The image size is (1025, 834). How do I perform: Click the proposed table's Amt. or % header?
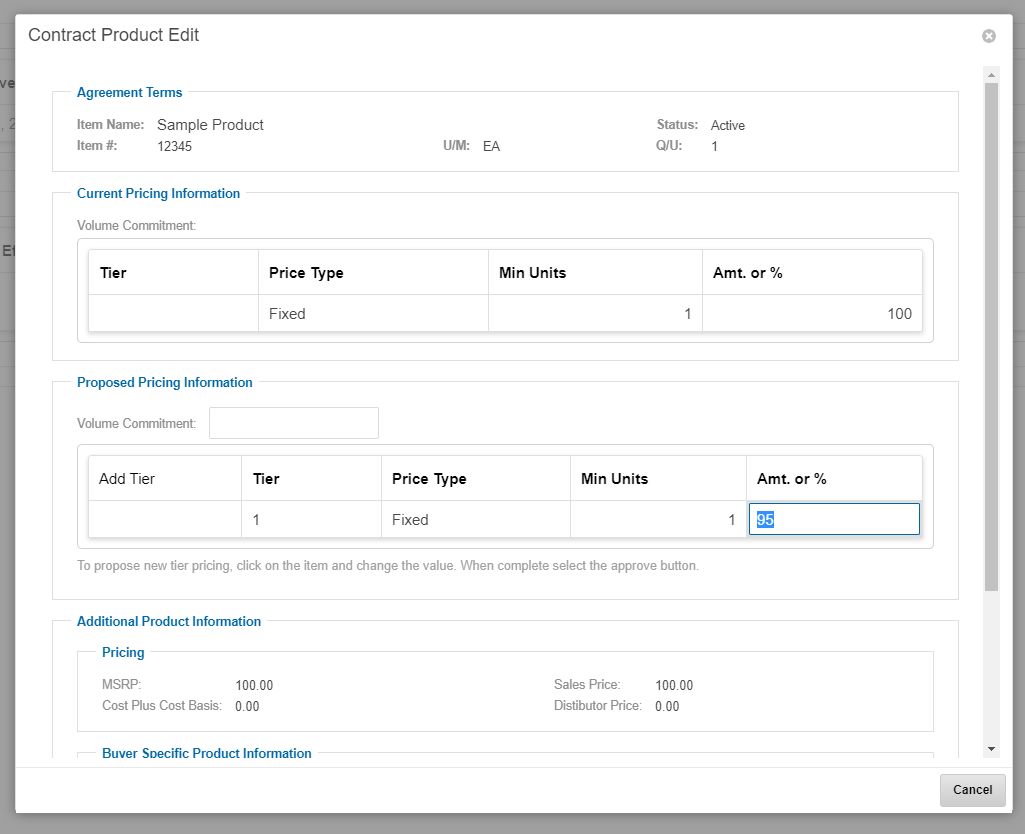tap(833, 479)
